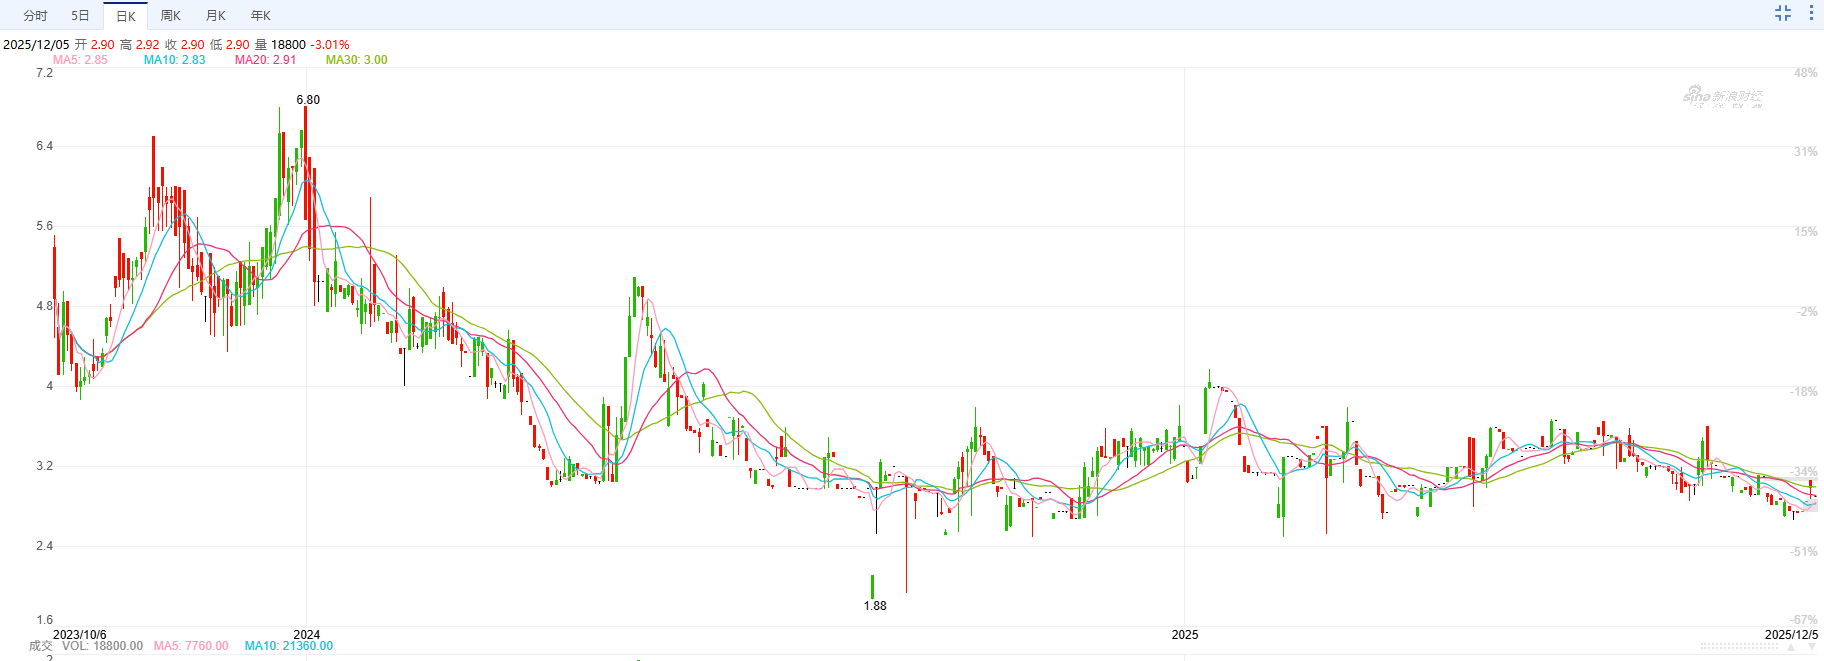Open the three-dot more options menu
Image resolution: width=1824 pixels, height=661 pixels.
[1811, 13]
